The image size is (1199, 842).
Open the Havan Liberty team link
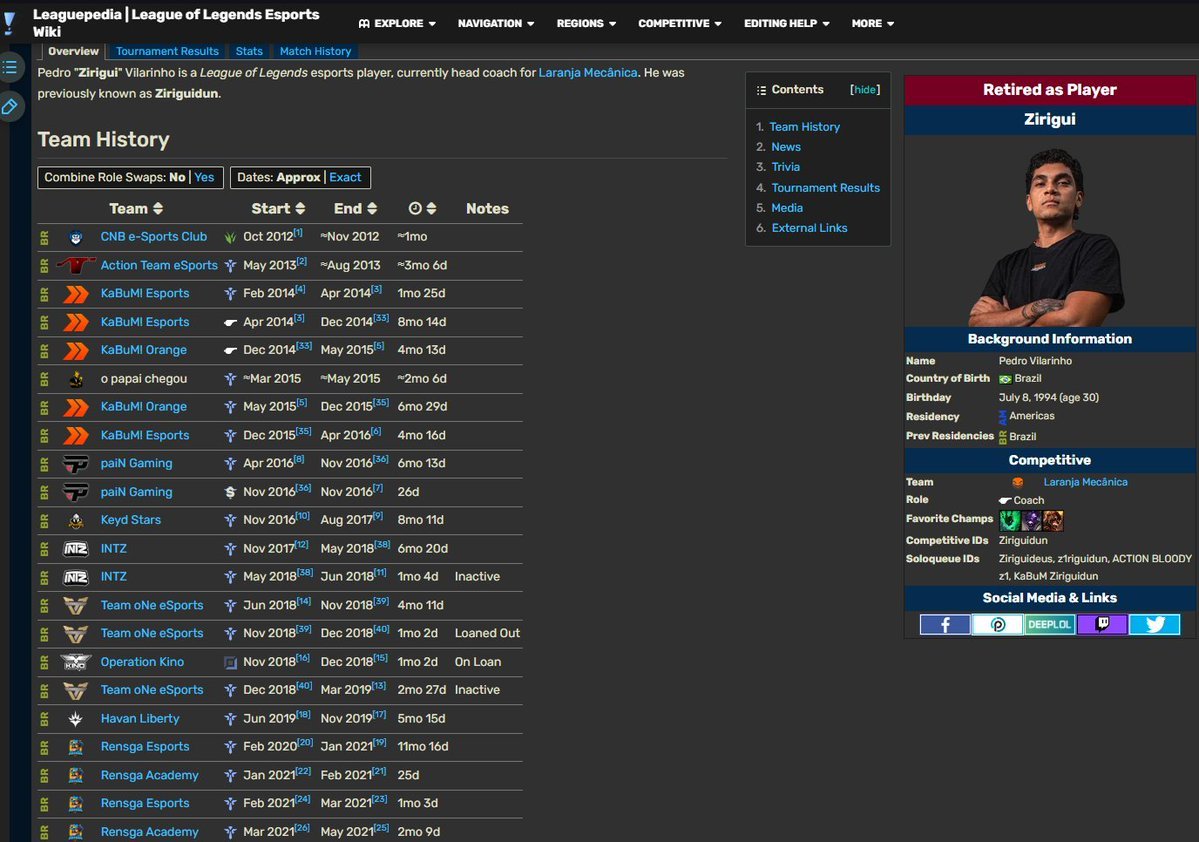(x=140, y=719)
